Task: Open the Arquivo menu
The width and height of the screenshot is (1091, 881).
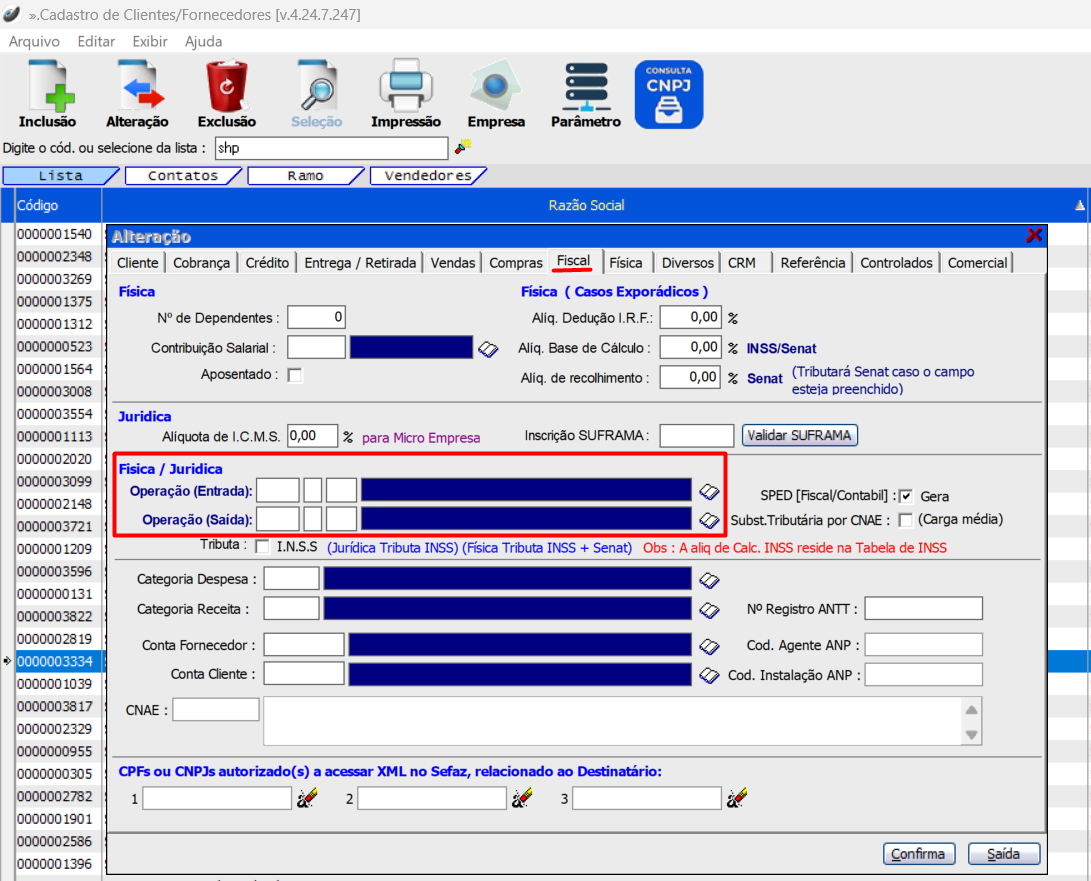Action: (34, 42)
